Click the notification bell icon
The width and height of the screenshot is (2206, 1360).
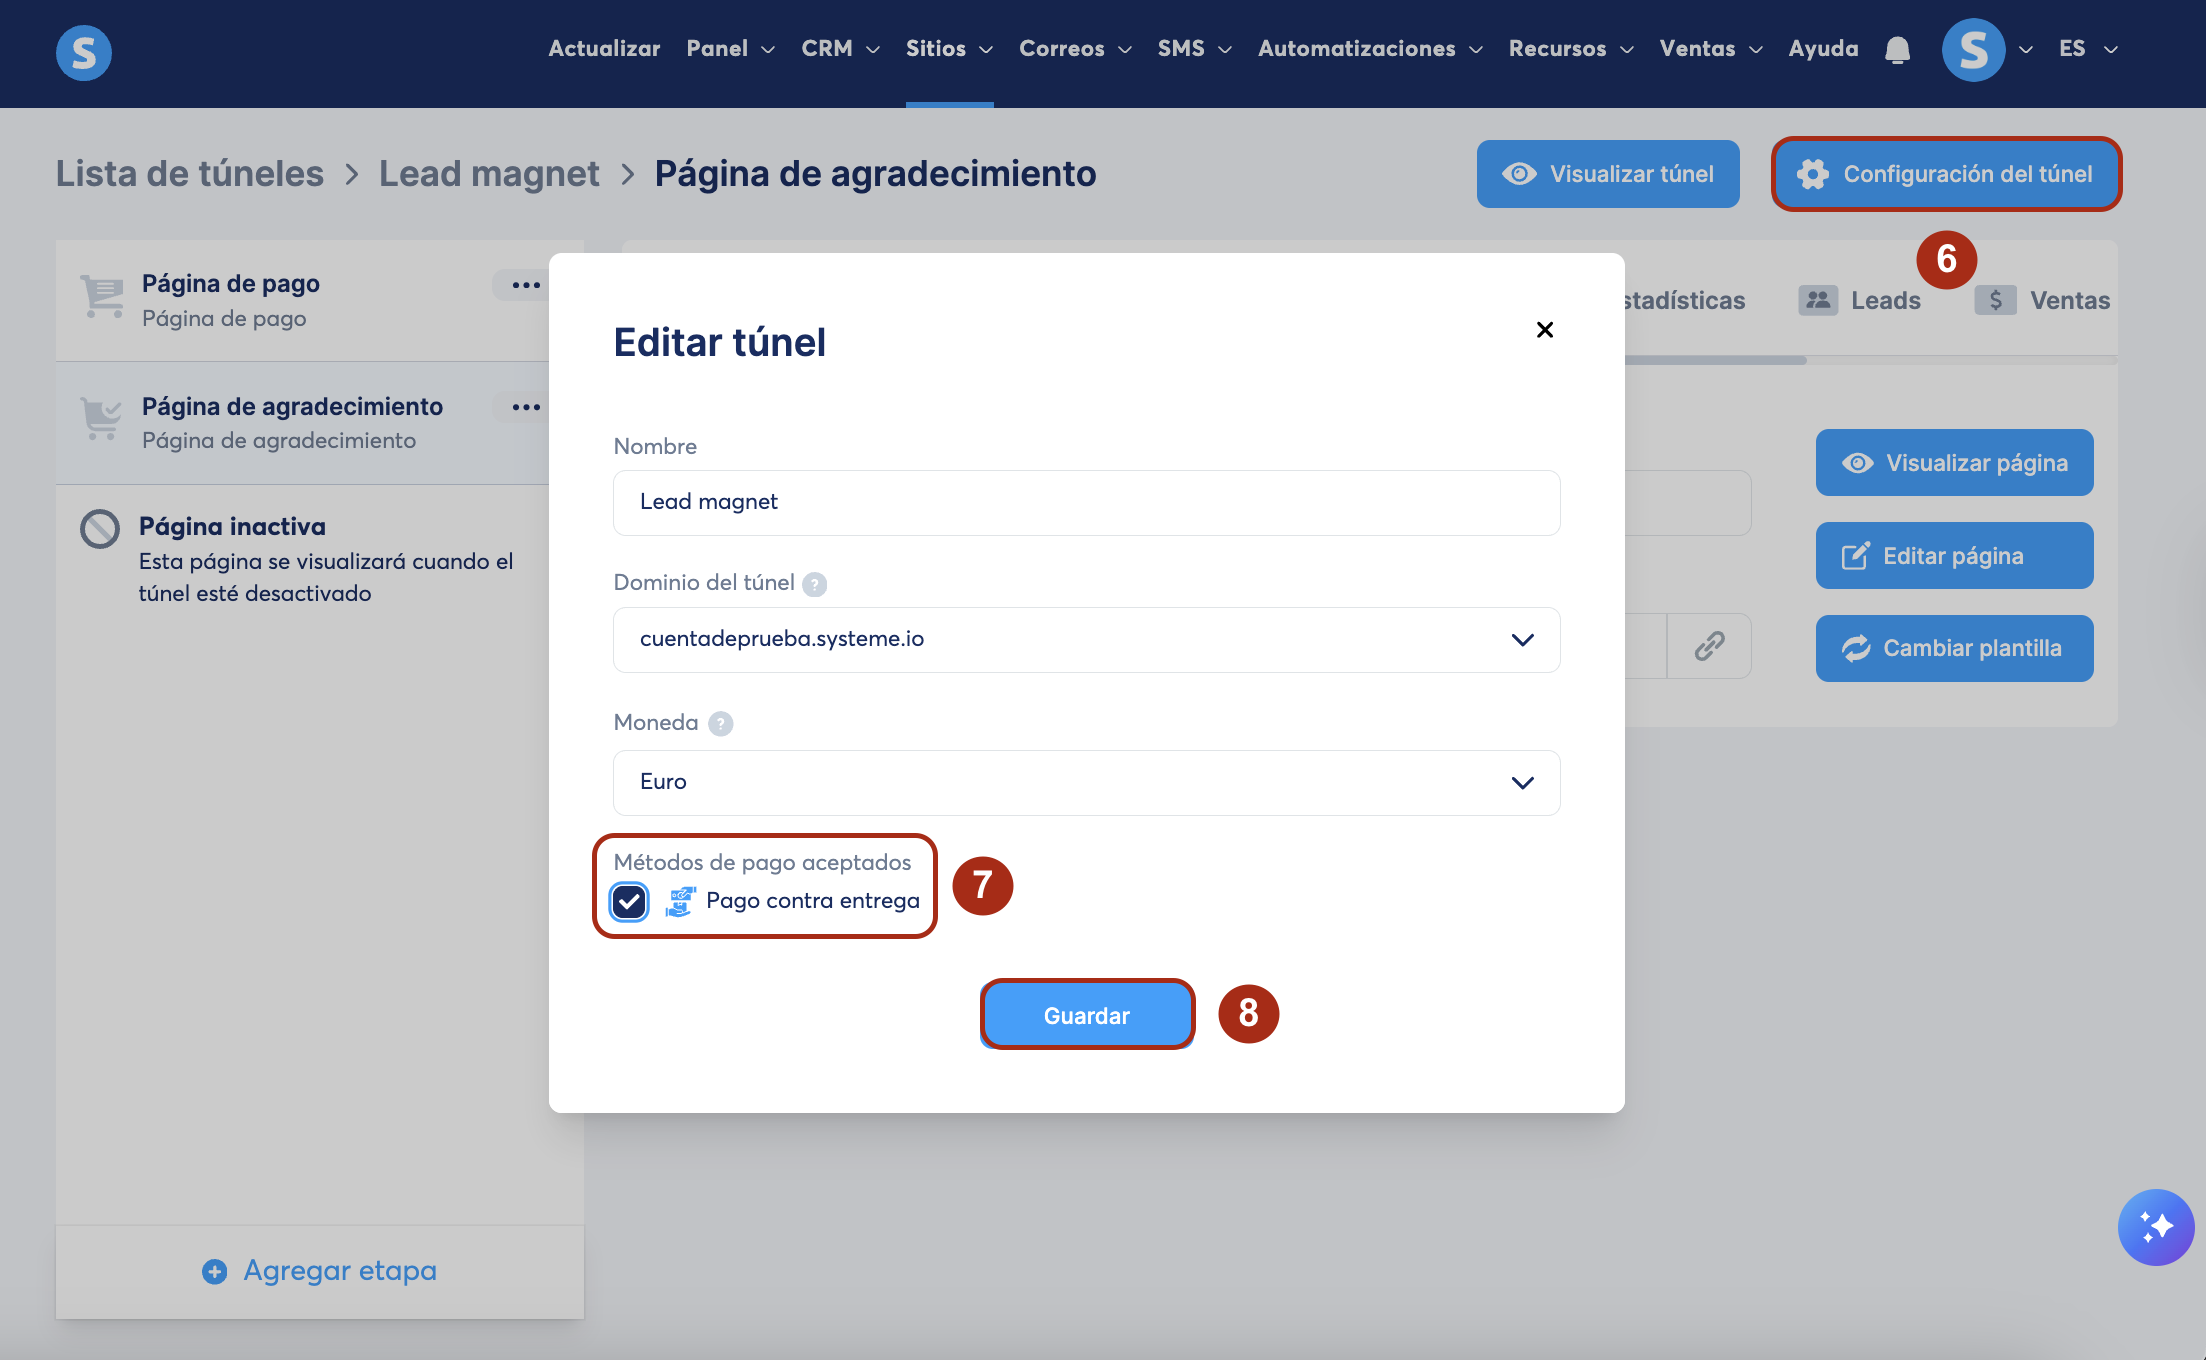point(1897,49)
